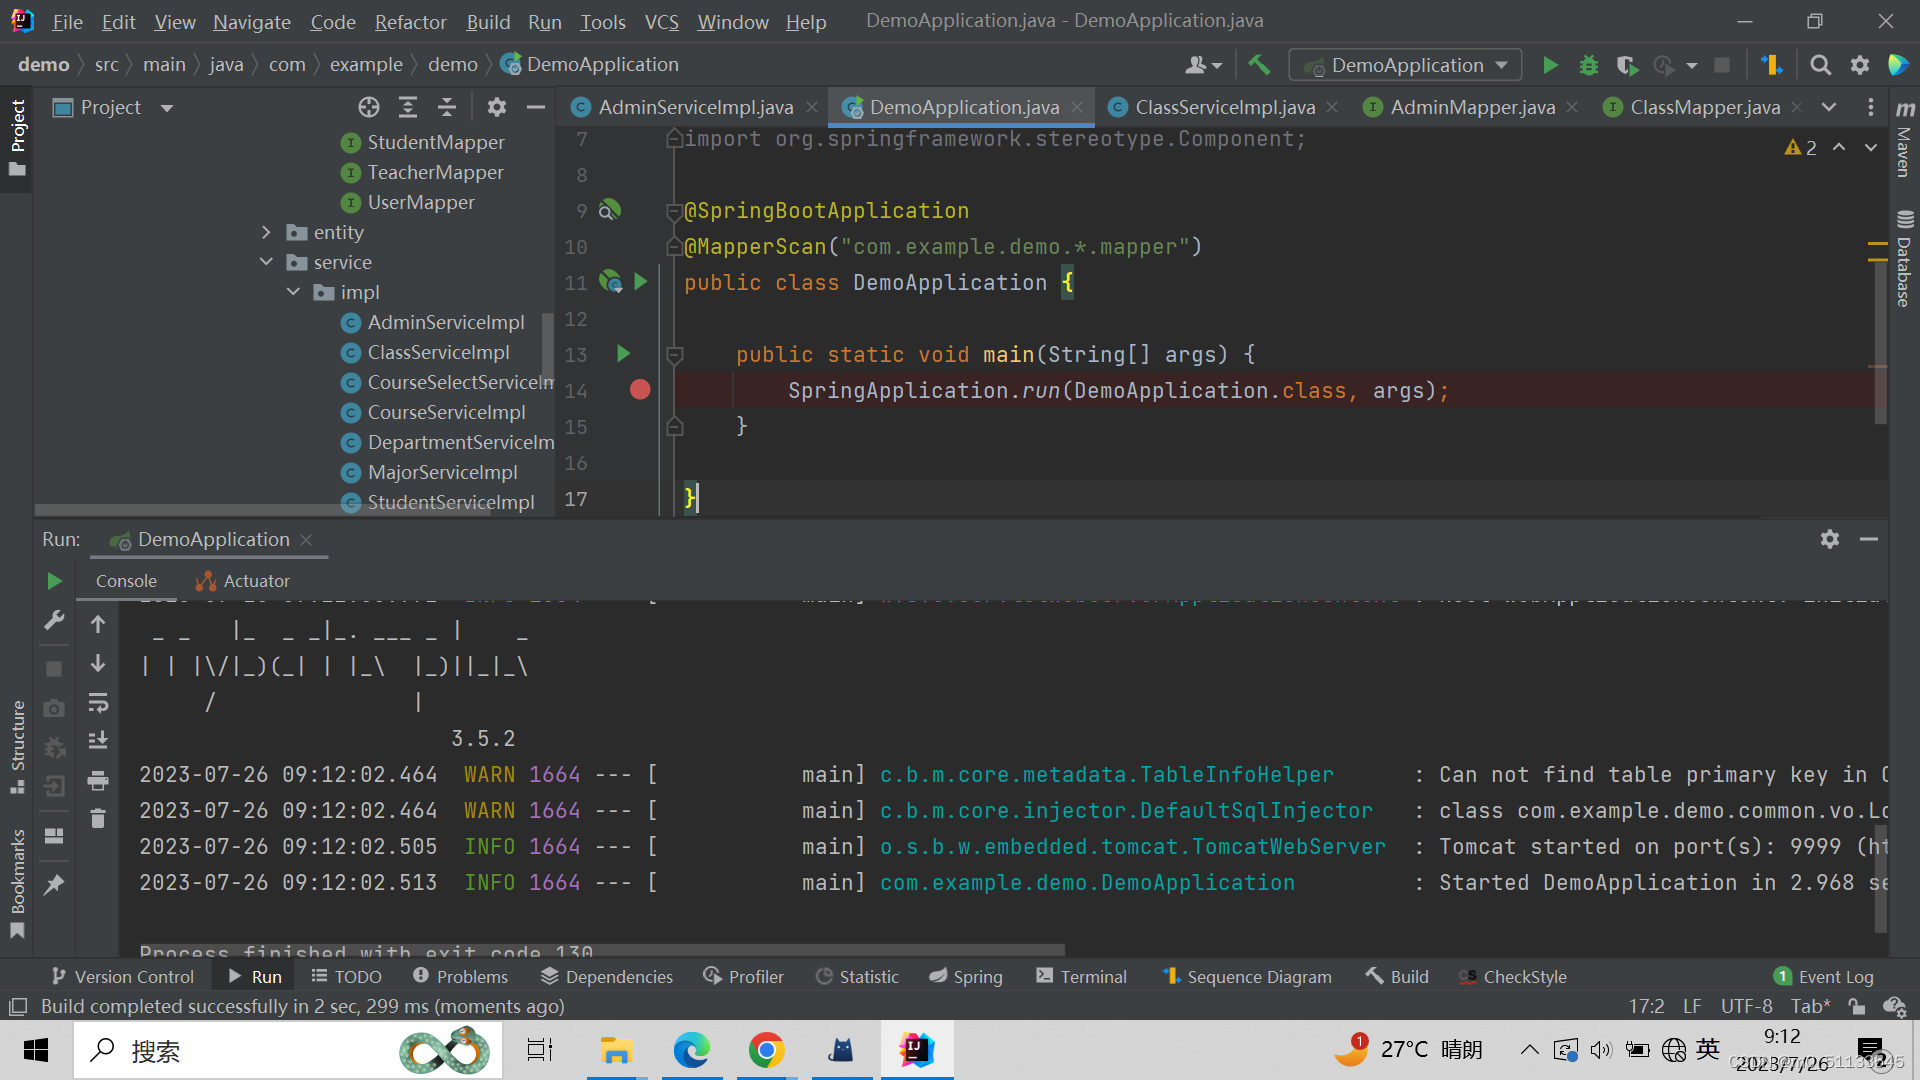Toggle the breakpoint on line 14
The image size is (1920, 1080).
click(640, 390)
